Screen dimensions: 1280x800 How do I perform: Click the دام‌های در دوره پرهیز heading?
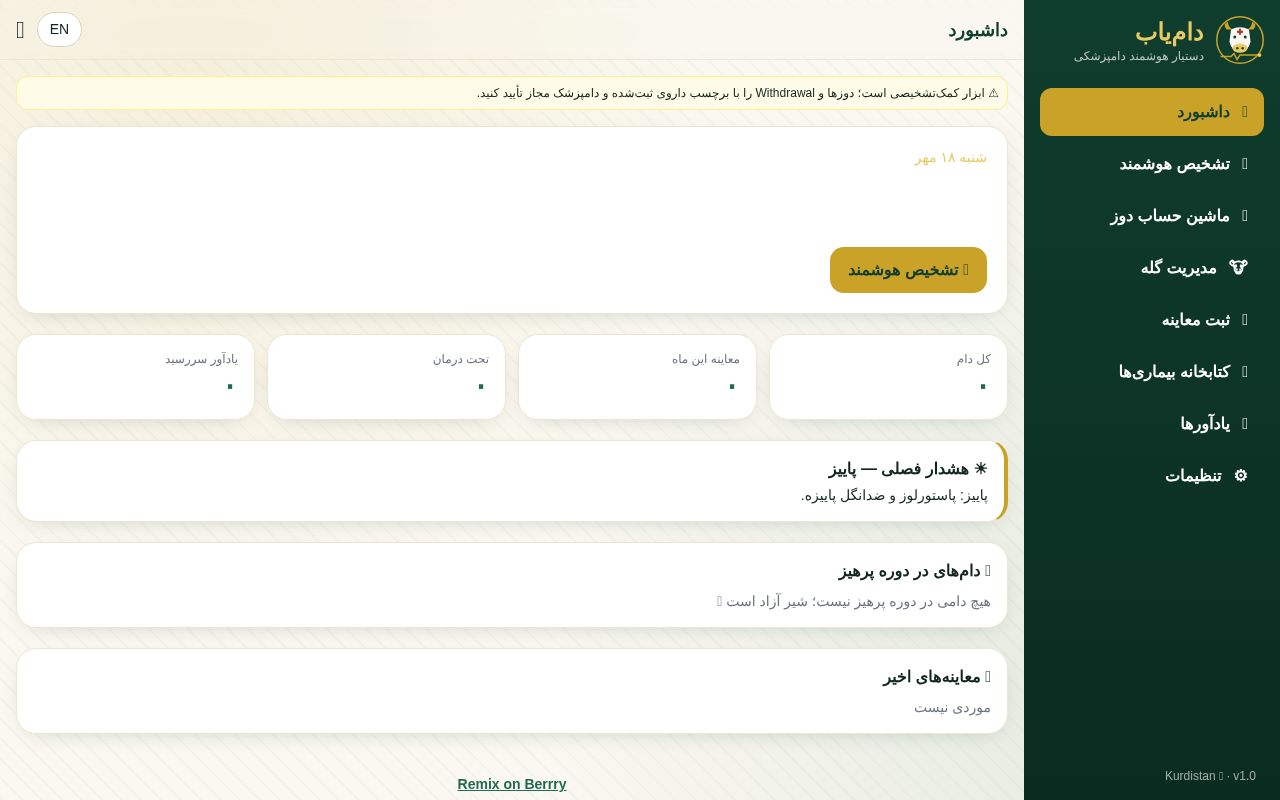tap(915, 571)
